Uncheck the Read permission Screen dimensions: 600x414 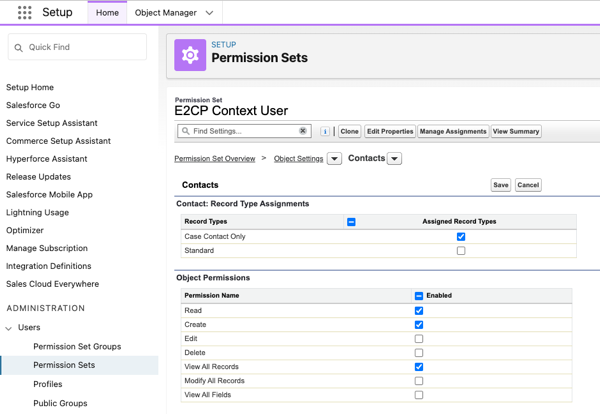click(x=419, y=311)
